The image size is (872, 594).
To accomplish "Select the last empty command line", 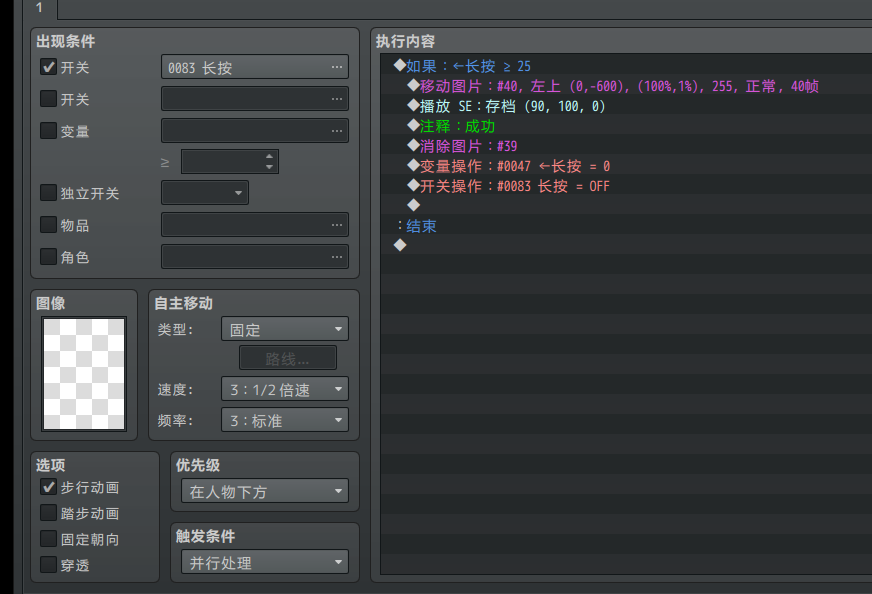I will [x=626, y=246].
